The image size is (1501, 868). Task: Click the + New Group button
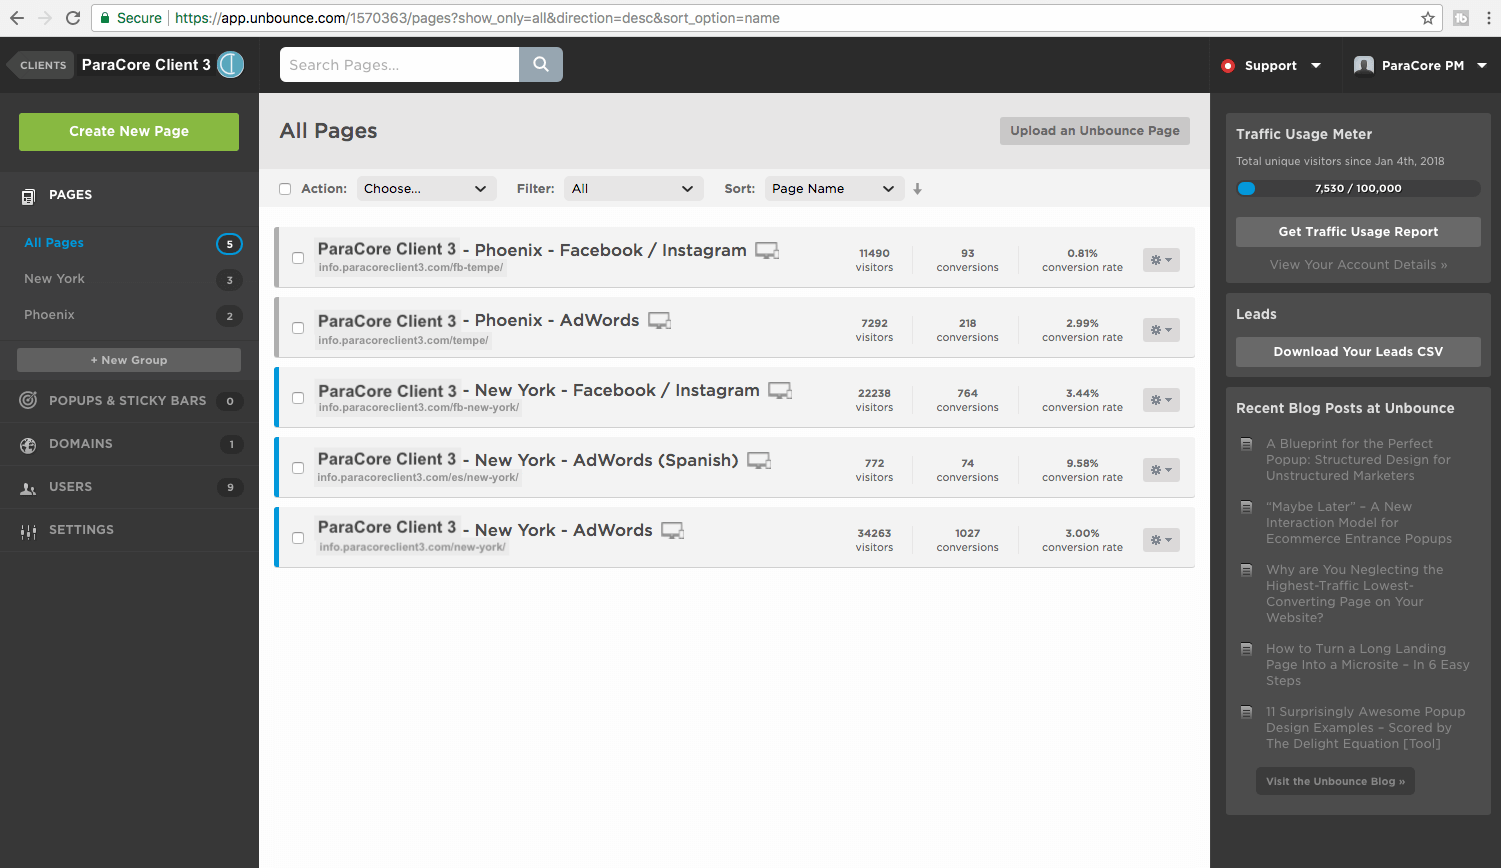tap(129, 360)
